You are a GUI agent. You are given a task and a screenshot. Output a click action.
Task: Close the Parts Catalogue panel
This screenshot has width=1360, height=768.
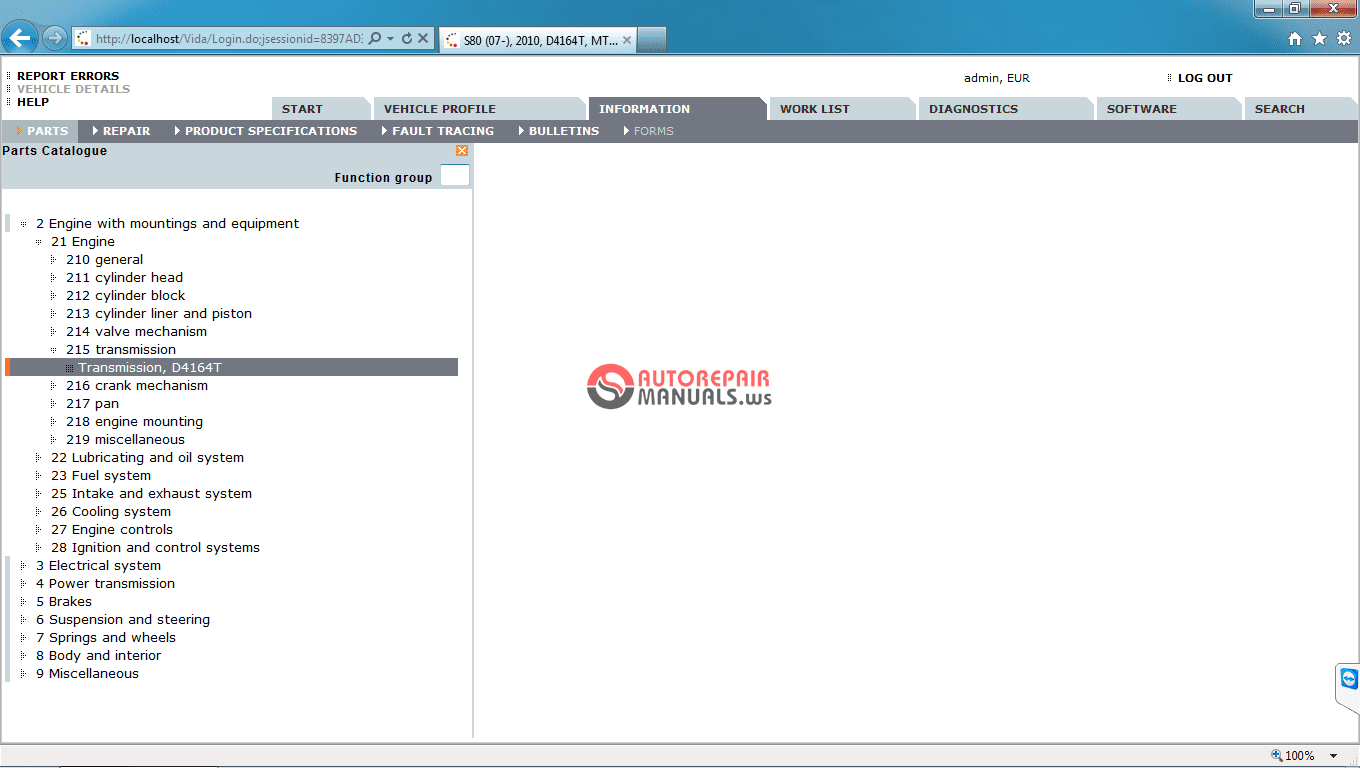click(x=461, y=151)
